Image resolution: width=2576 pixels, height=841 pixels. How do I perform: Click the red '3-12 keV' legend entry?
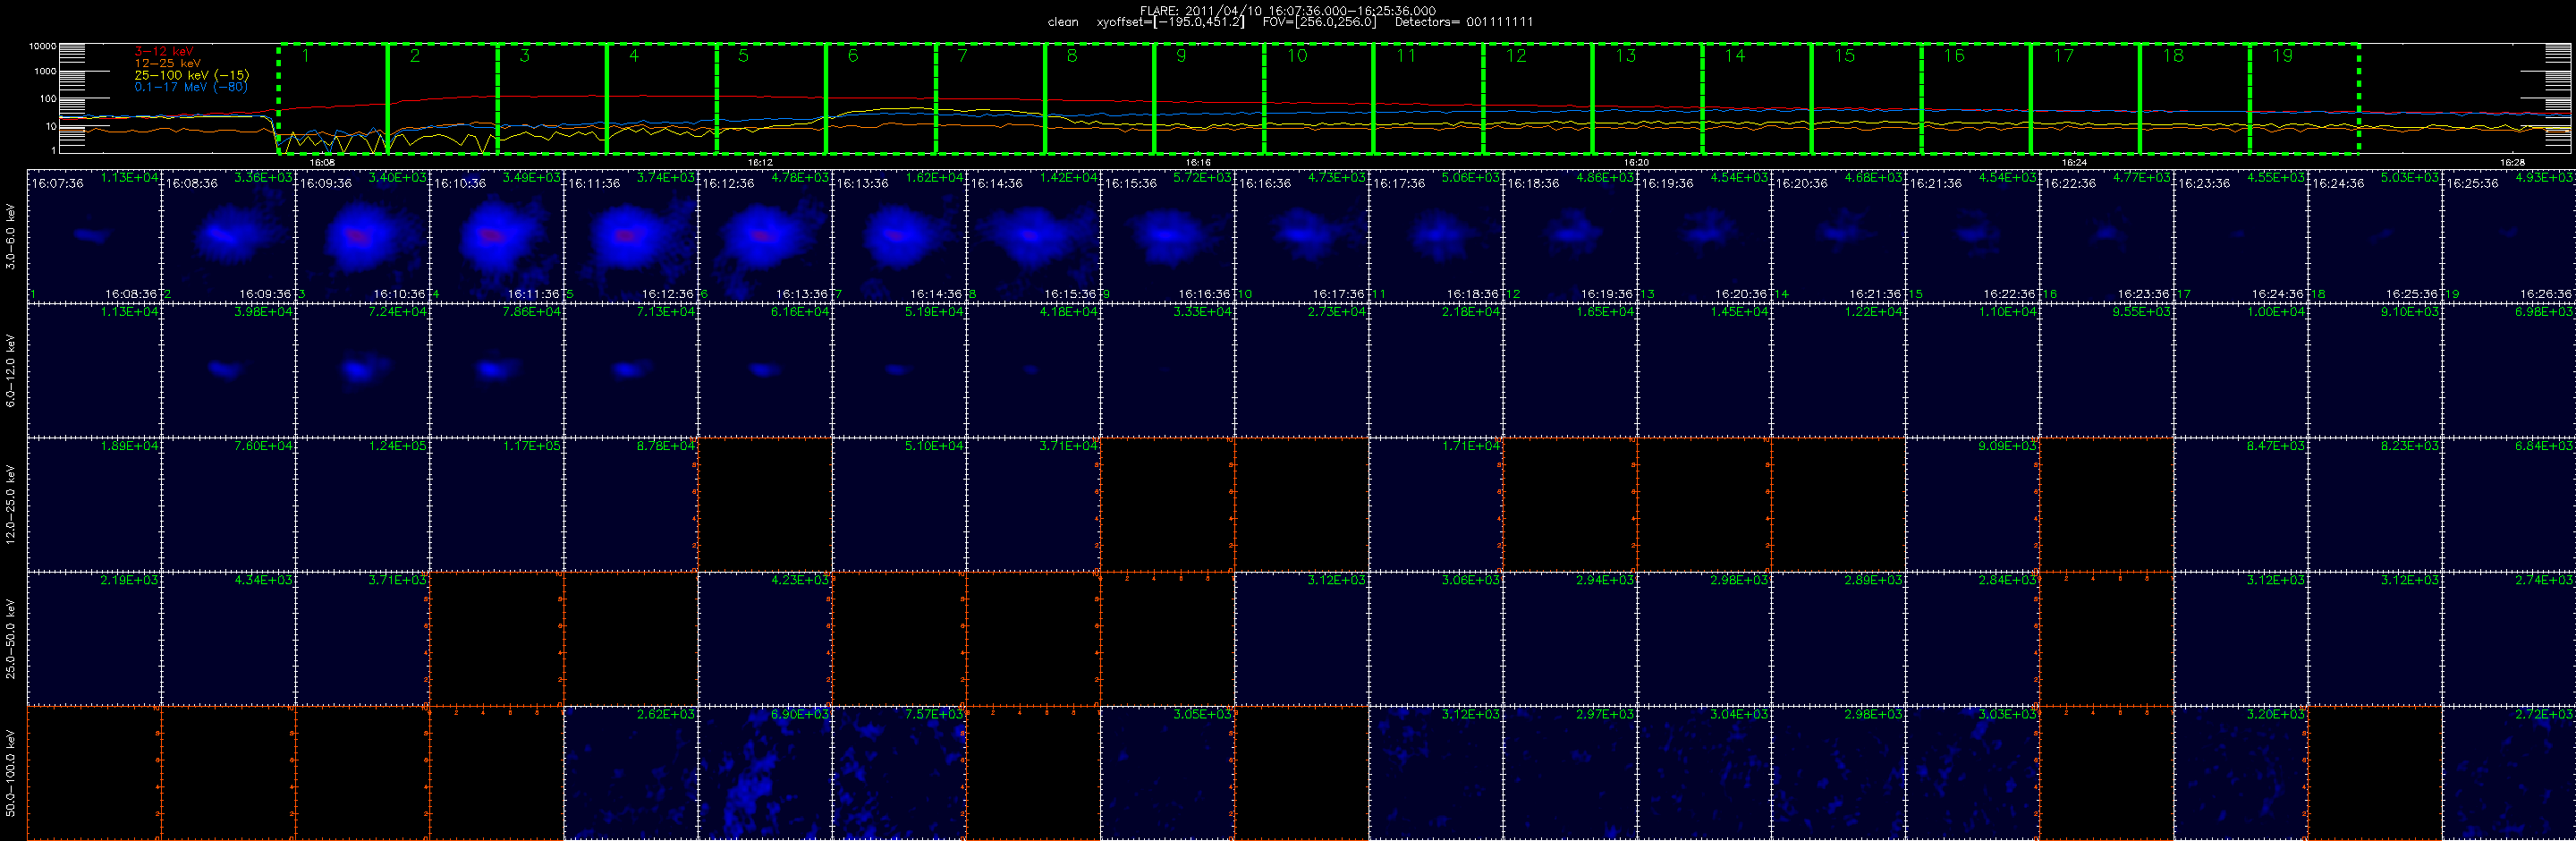coord(164,51)
